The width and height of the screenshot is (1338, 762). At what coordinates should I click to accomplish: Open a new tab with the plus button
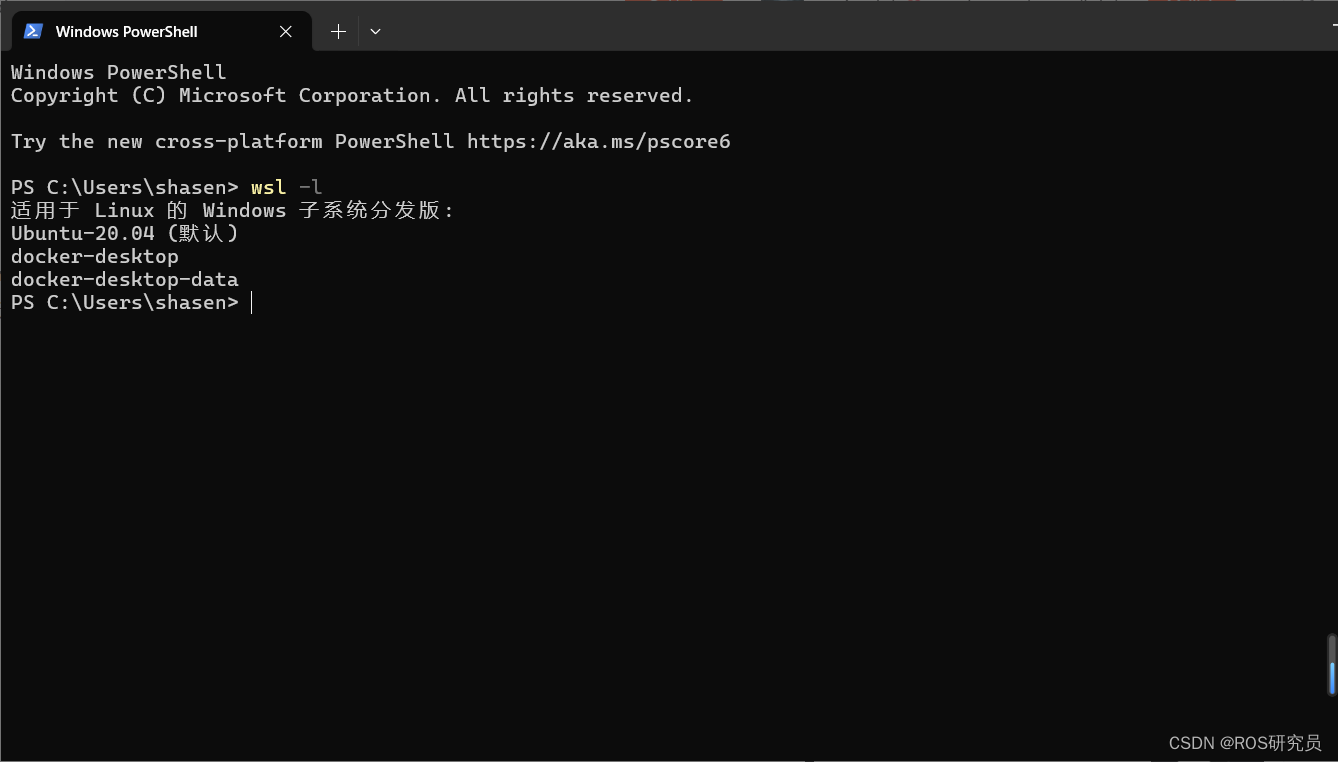(338, 32)
